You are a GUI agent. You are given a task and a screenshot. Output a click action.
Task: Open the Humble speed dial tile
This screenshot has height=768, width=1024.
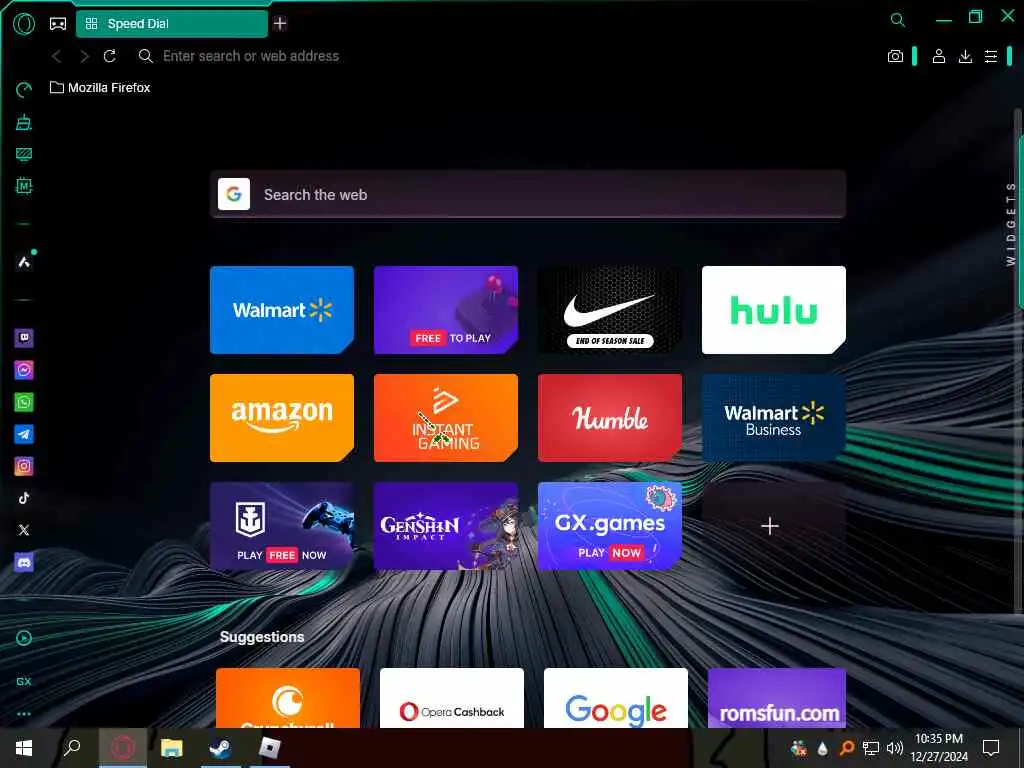[x=610, y=418]
